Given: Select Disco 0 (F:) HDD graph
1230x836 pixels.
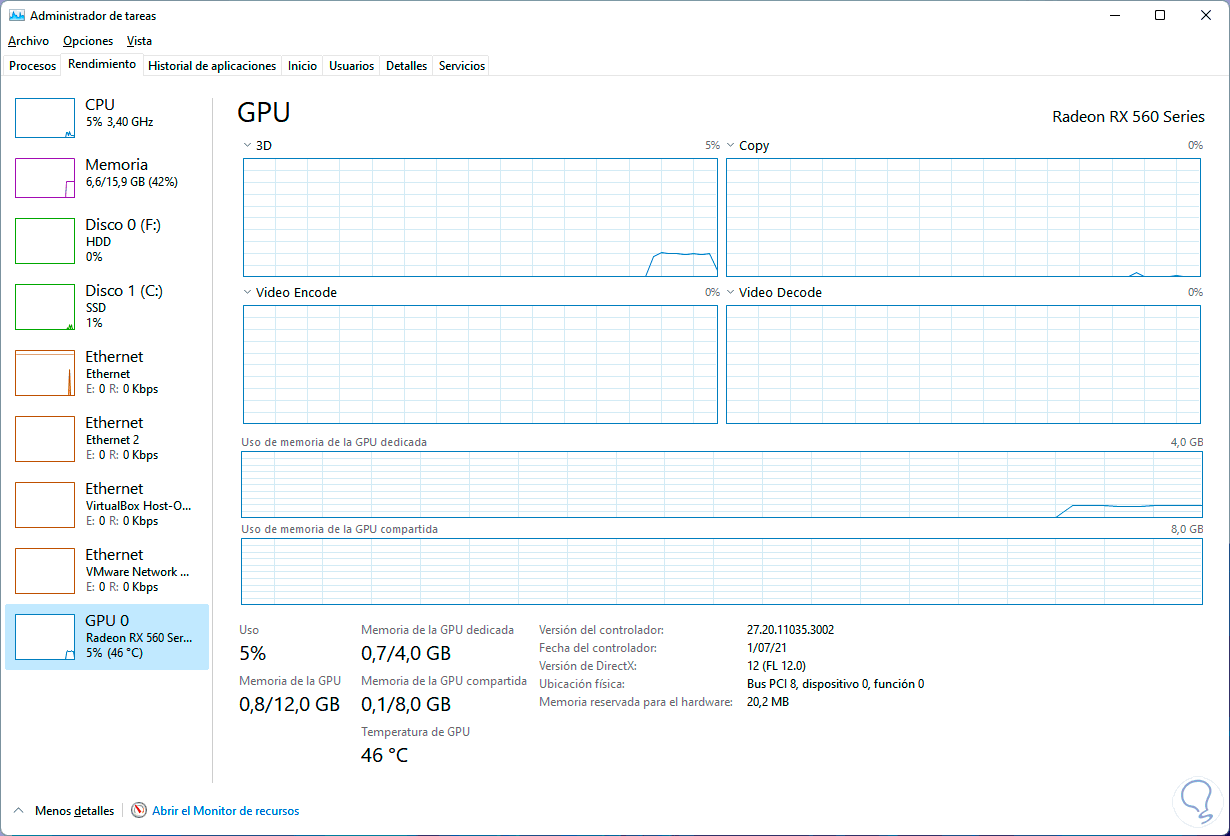Looking at the screenshot, I should point(45,241).
